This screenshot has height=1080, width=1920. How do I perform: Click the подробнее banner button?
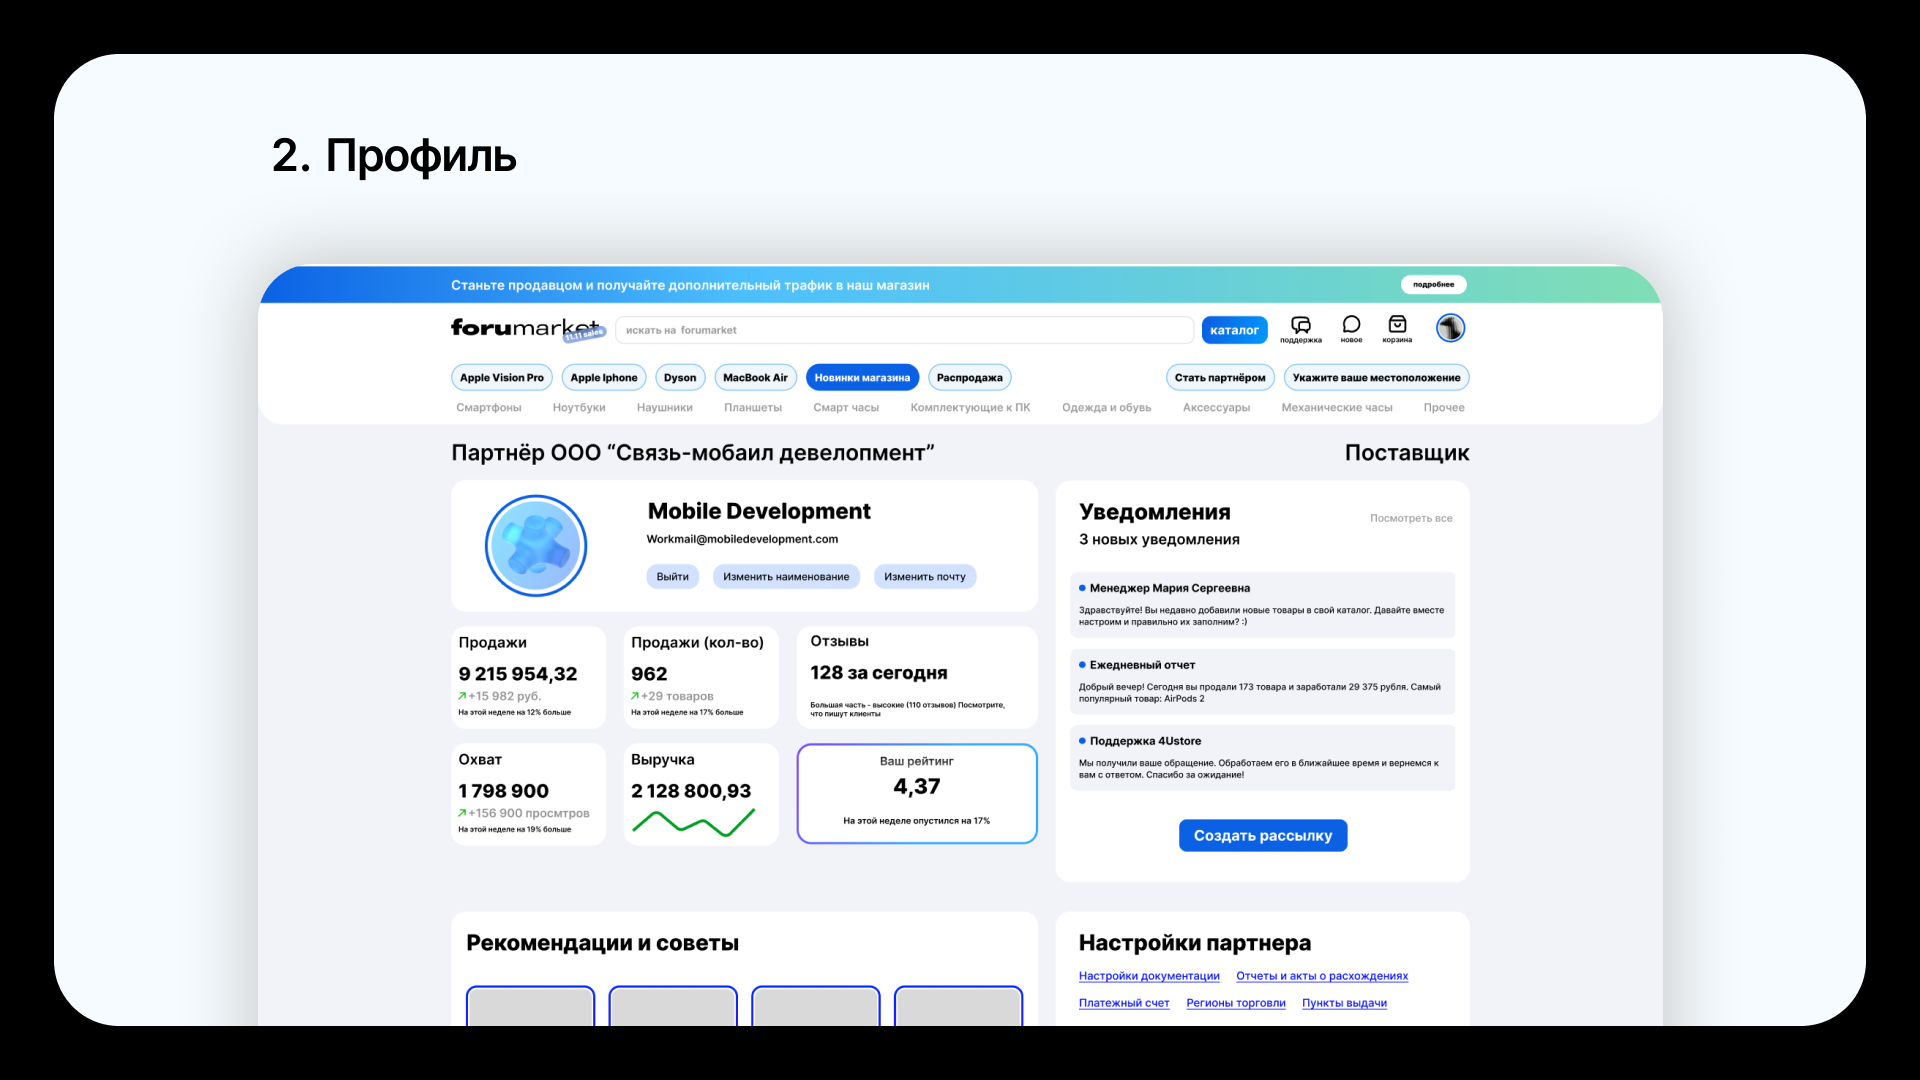click(1432, 285)
